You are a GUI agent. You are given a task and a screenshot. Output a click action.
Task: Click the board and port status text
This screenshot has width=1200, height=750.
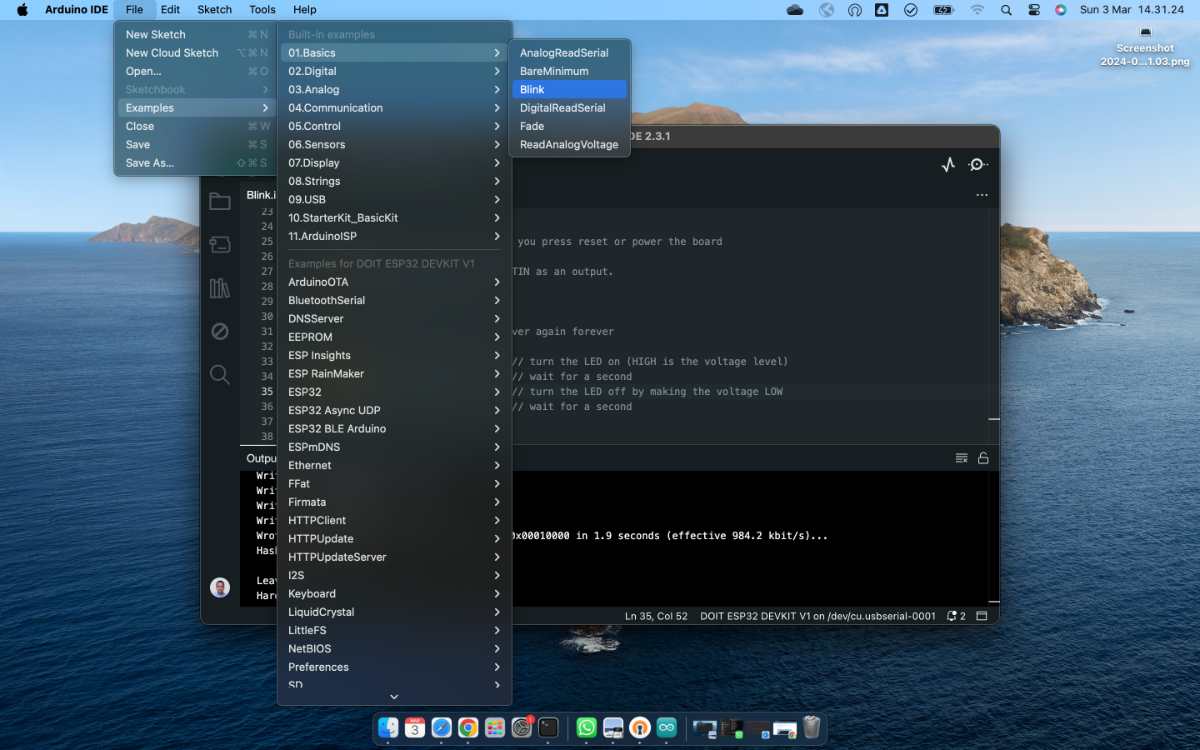point(818,616)
